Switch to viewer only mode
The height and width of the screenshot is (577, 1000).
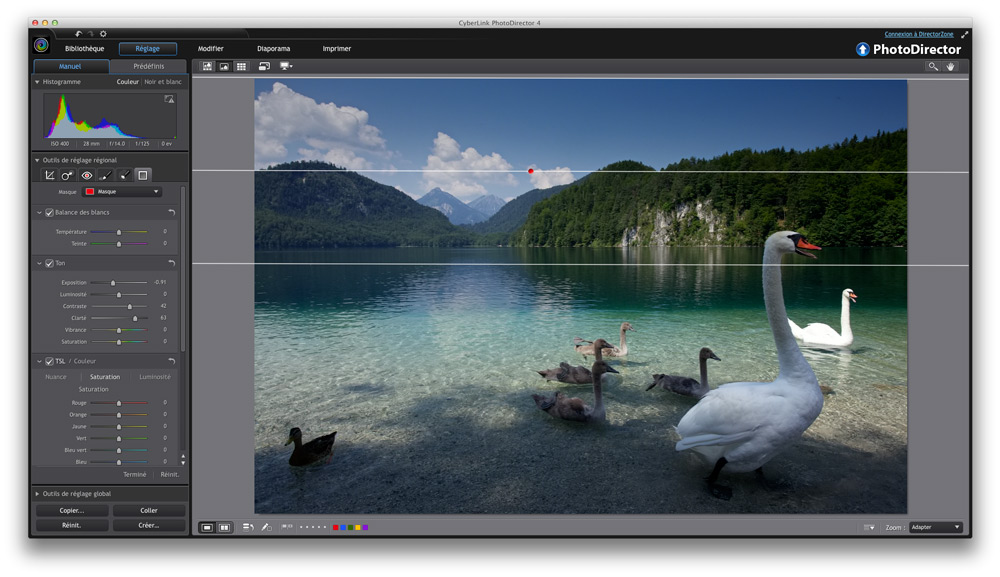click(x=224, y=66)
